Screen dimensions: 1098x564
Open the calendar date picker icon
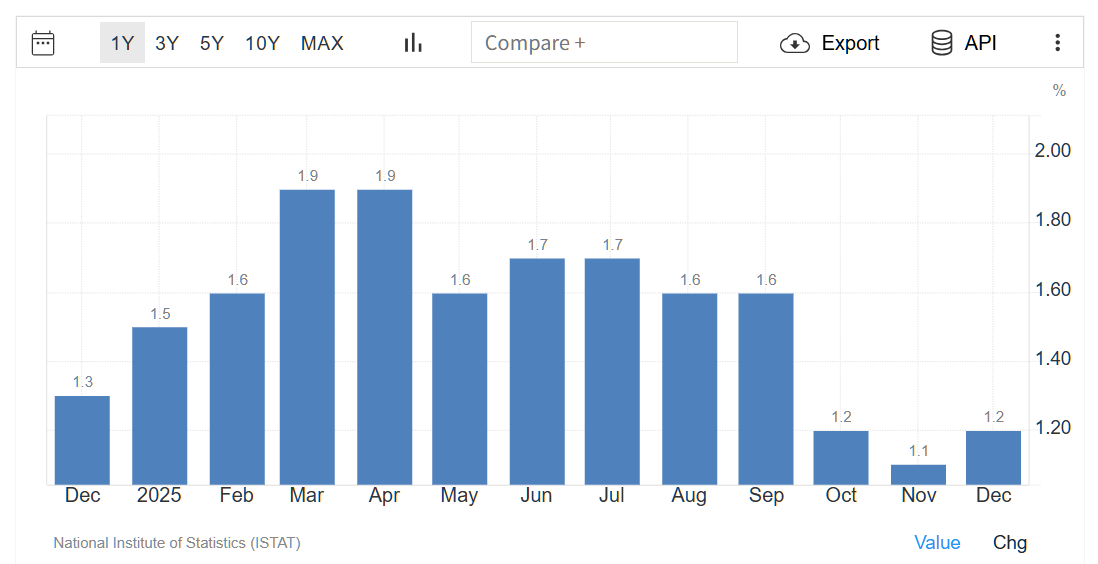tap(43, 43)
